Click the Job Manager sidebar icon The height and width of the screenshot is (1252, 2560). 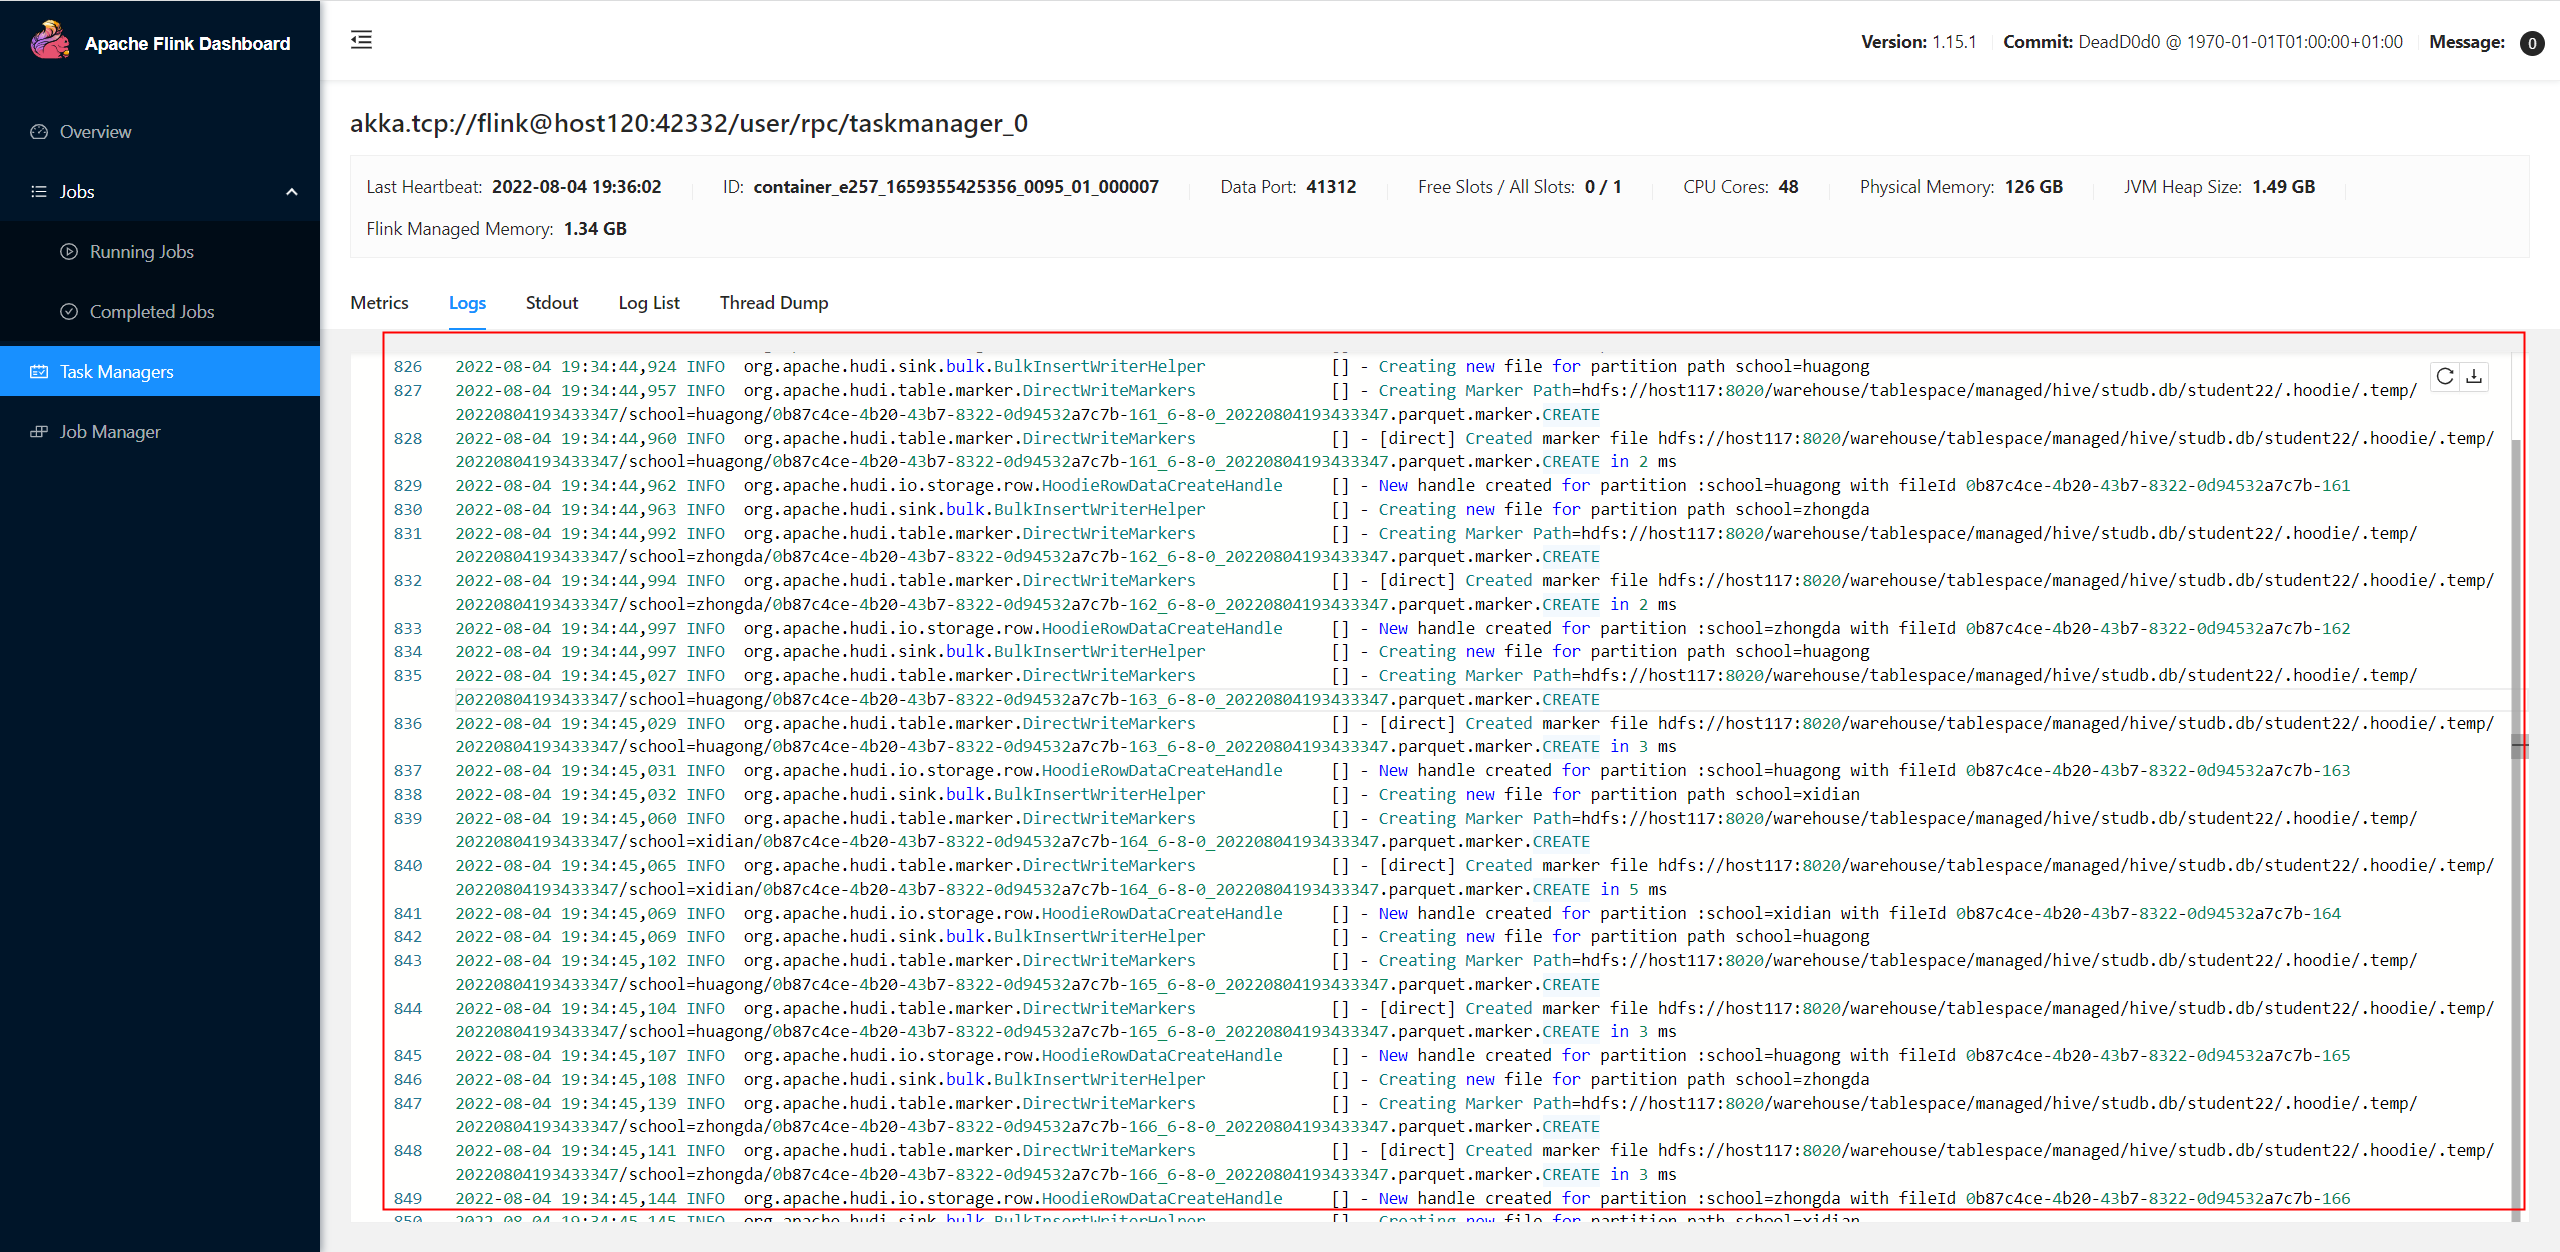coord(39,432)
